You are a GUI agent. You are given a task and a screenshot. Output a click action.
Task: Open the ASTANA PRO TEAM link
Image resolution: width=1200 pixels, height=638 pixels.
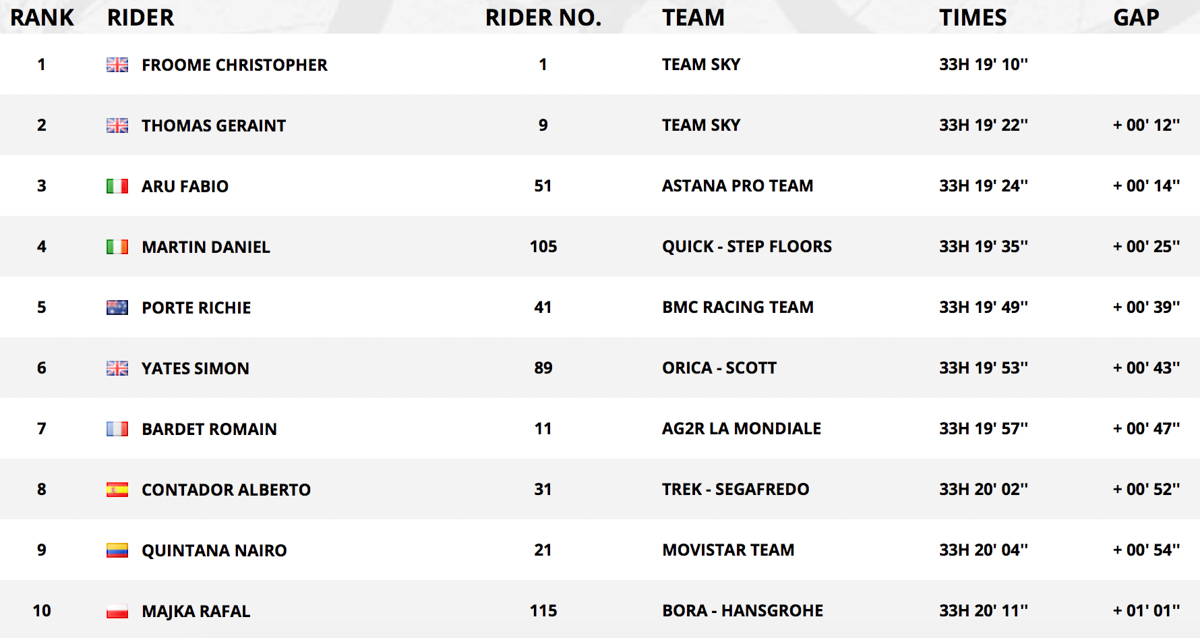click(738, 186)
